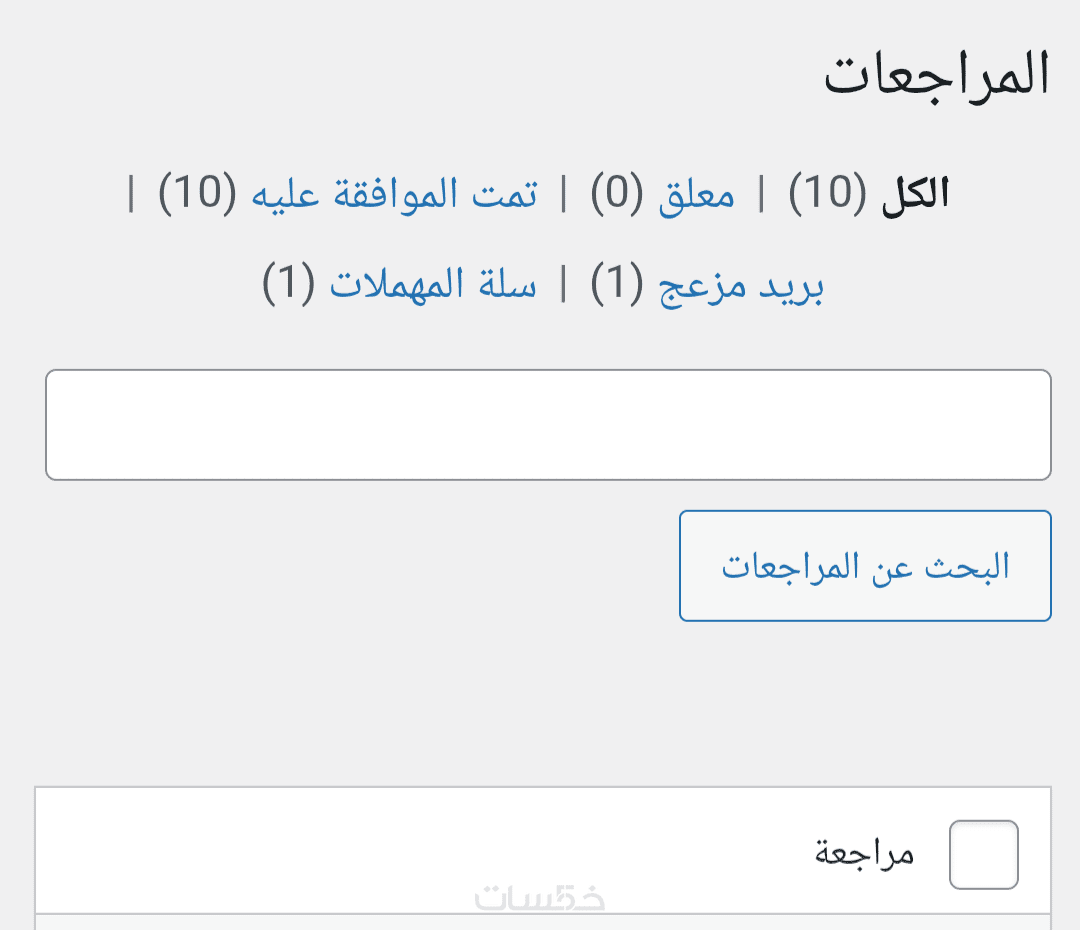
Task: Click the (10) count beside تمت الموافقة عليه
Action: [197, 194]
